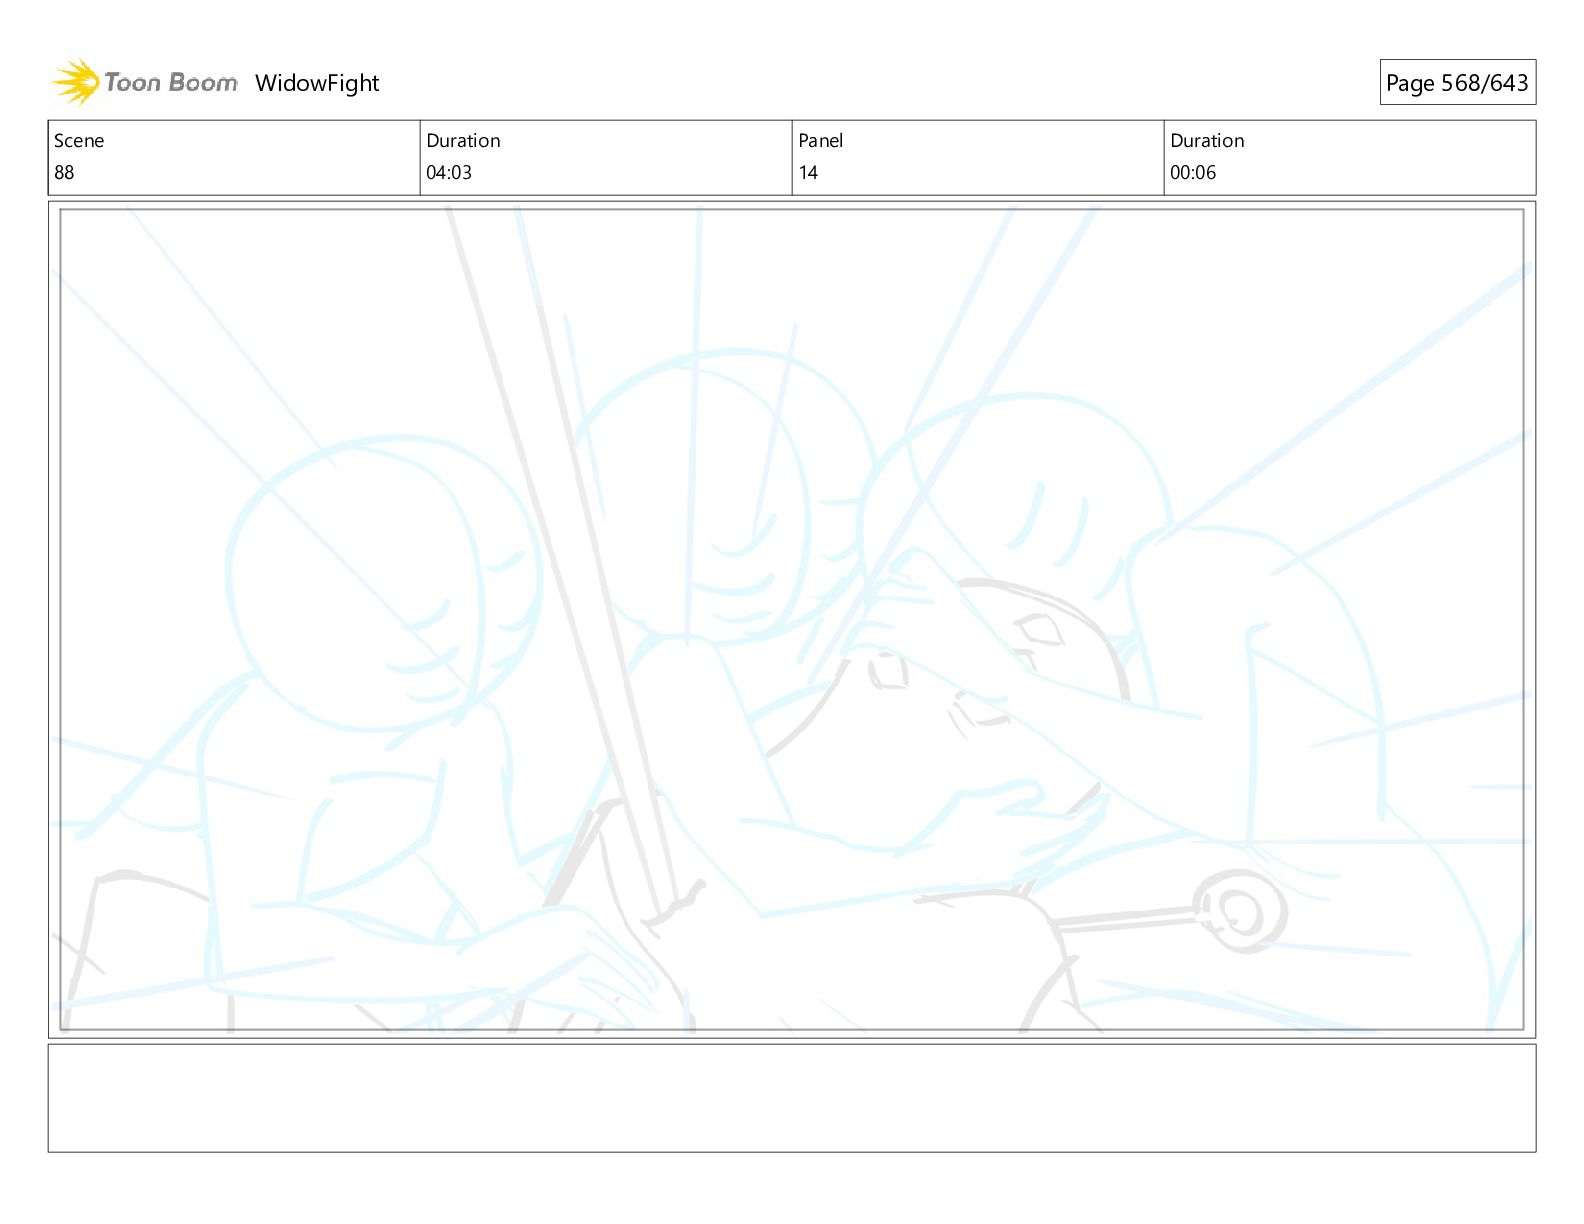Click the Panel header label
Screen dimensions: 1584x1224
point(821,141)
